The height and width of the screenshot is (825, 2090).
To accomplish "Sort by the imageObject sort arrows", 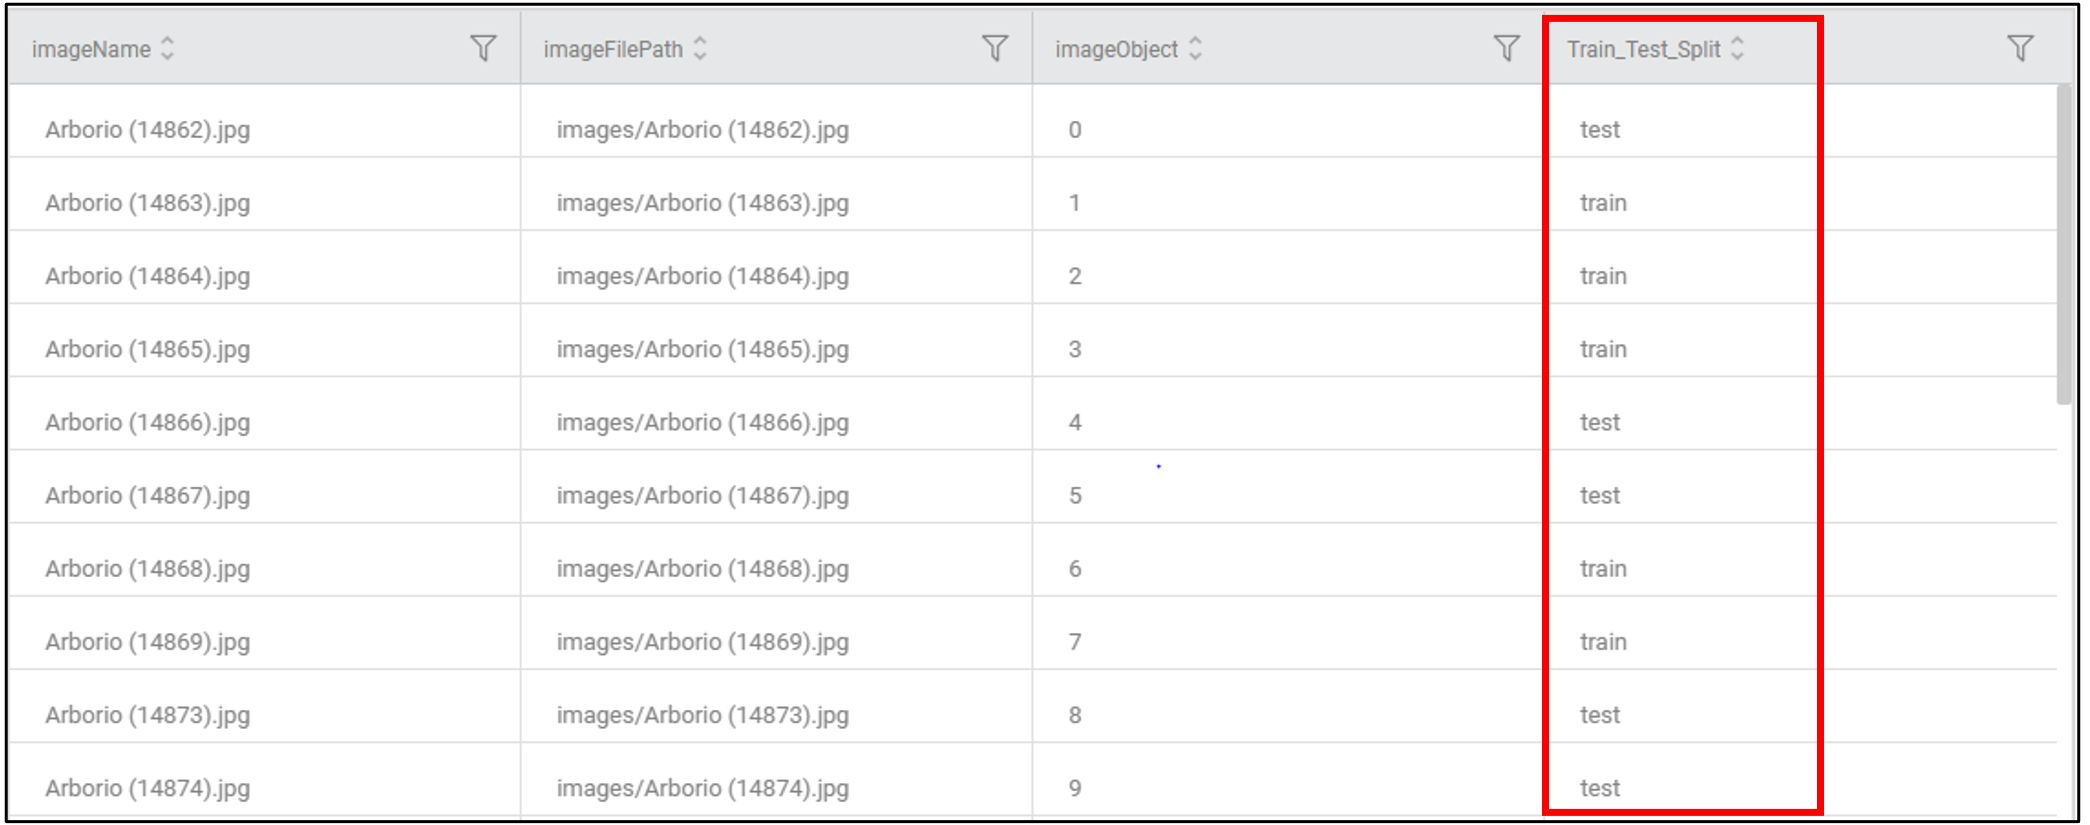I will pyautogui.click(x=1195, y=48).
